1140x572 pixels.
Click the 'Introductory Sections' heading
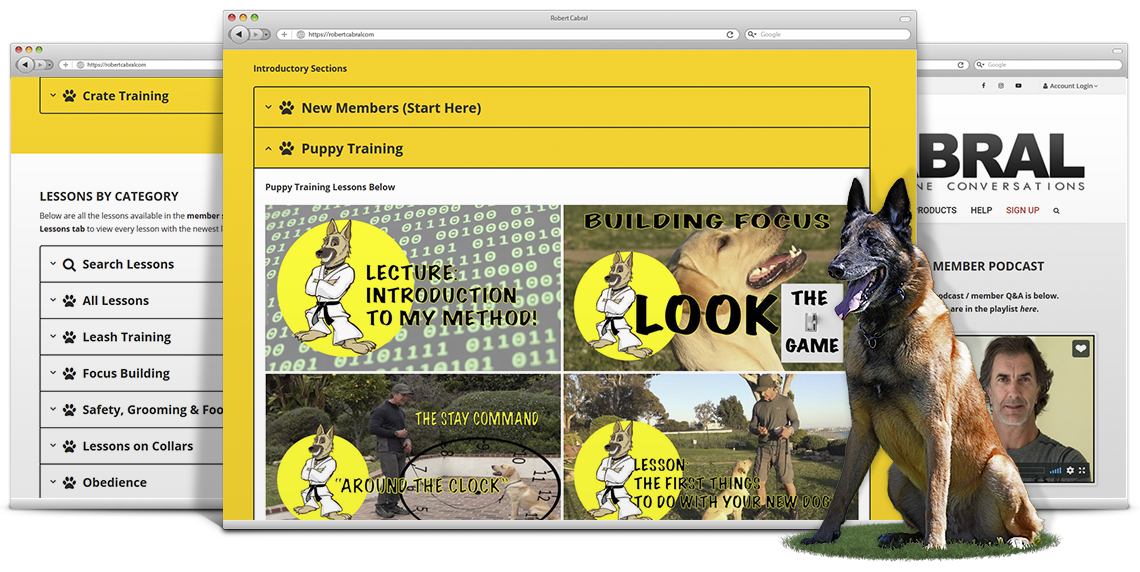click(300, 68)
